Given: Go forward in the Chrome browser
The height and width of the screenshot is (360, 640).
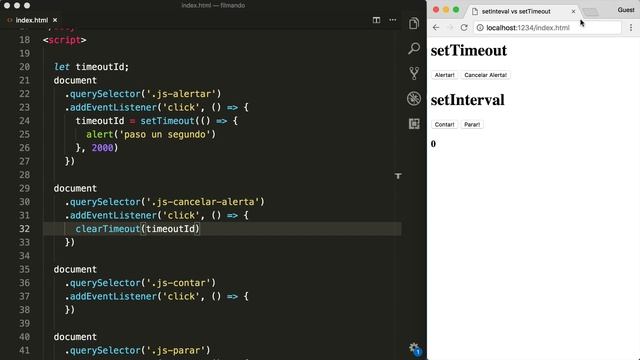Looking at the screenshot, I should (x=450, y=27).
